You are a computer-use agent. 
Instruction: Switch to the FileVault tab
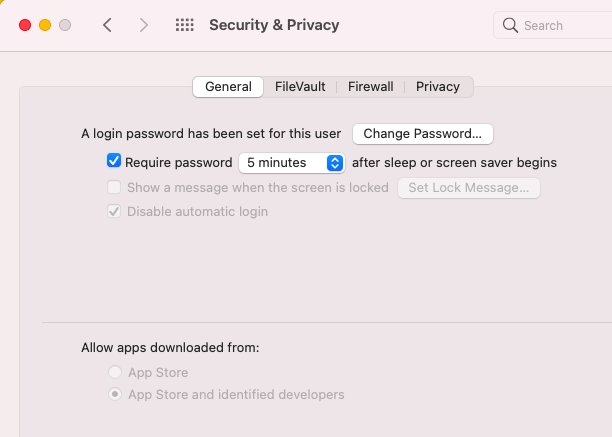click(x=300, y=87)
